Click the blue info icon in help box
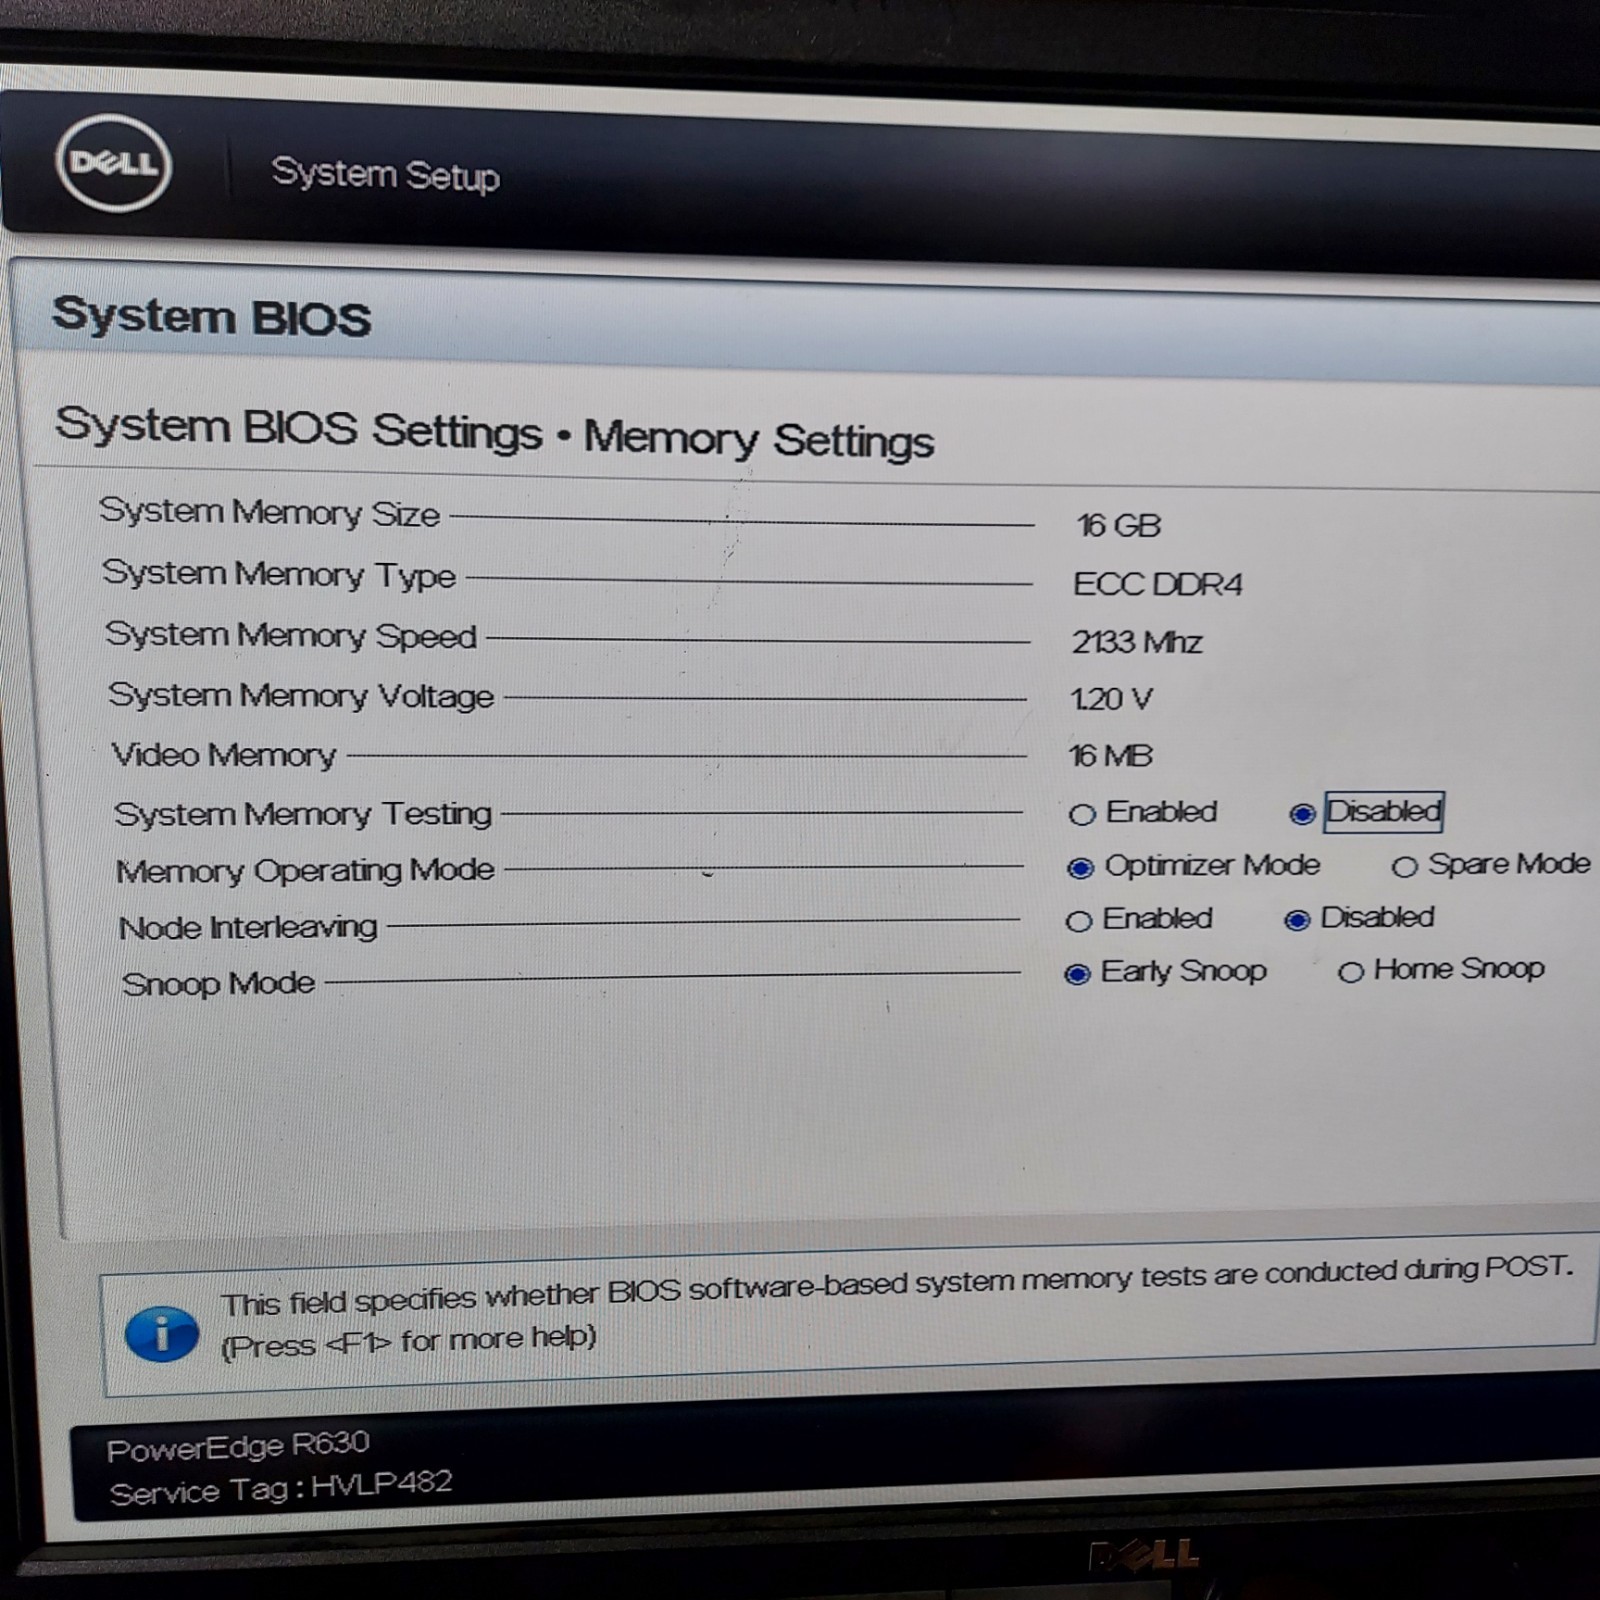This screenshot has height=1600, width=1600. point(162,1335)
